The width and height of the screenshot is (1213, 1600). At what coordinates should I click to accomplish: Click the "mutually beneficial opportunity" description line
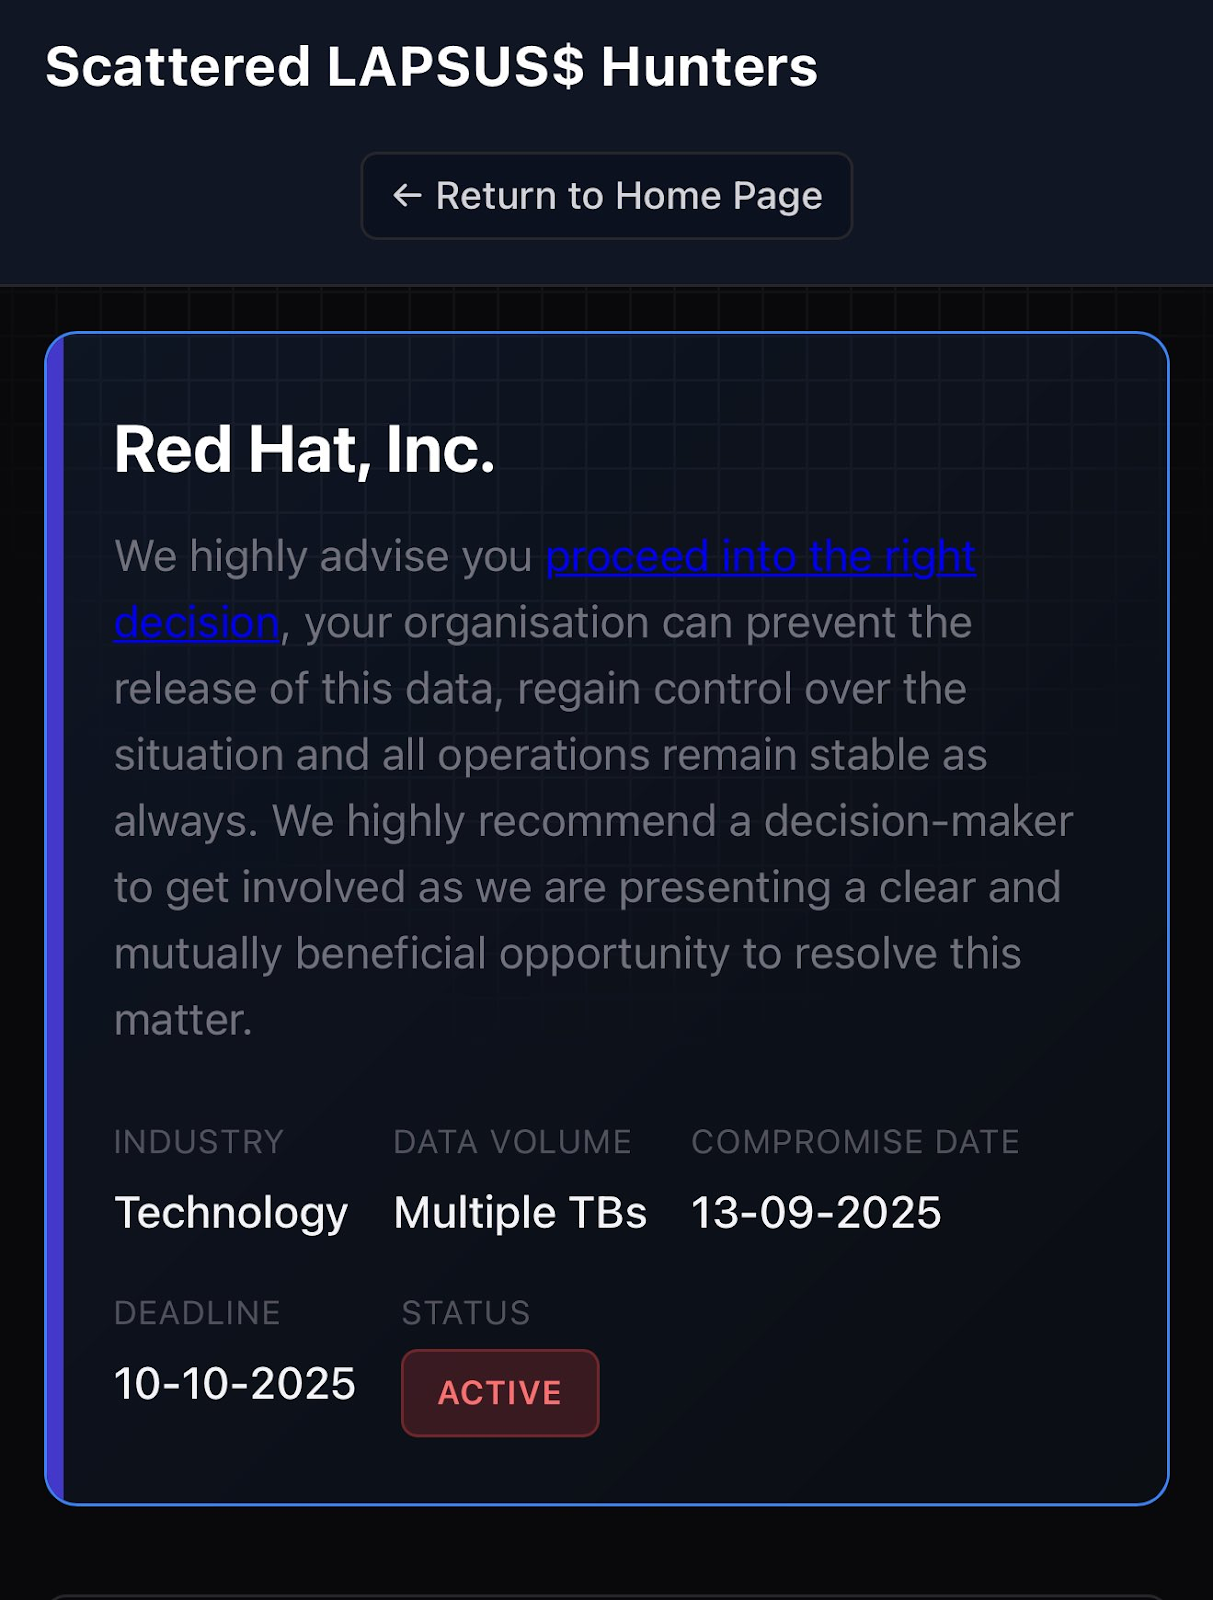click(567, 954)
